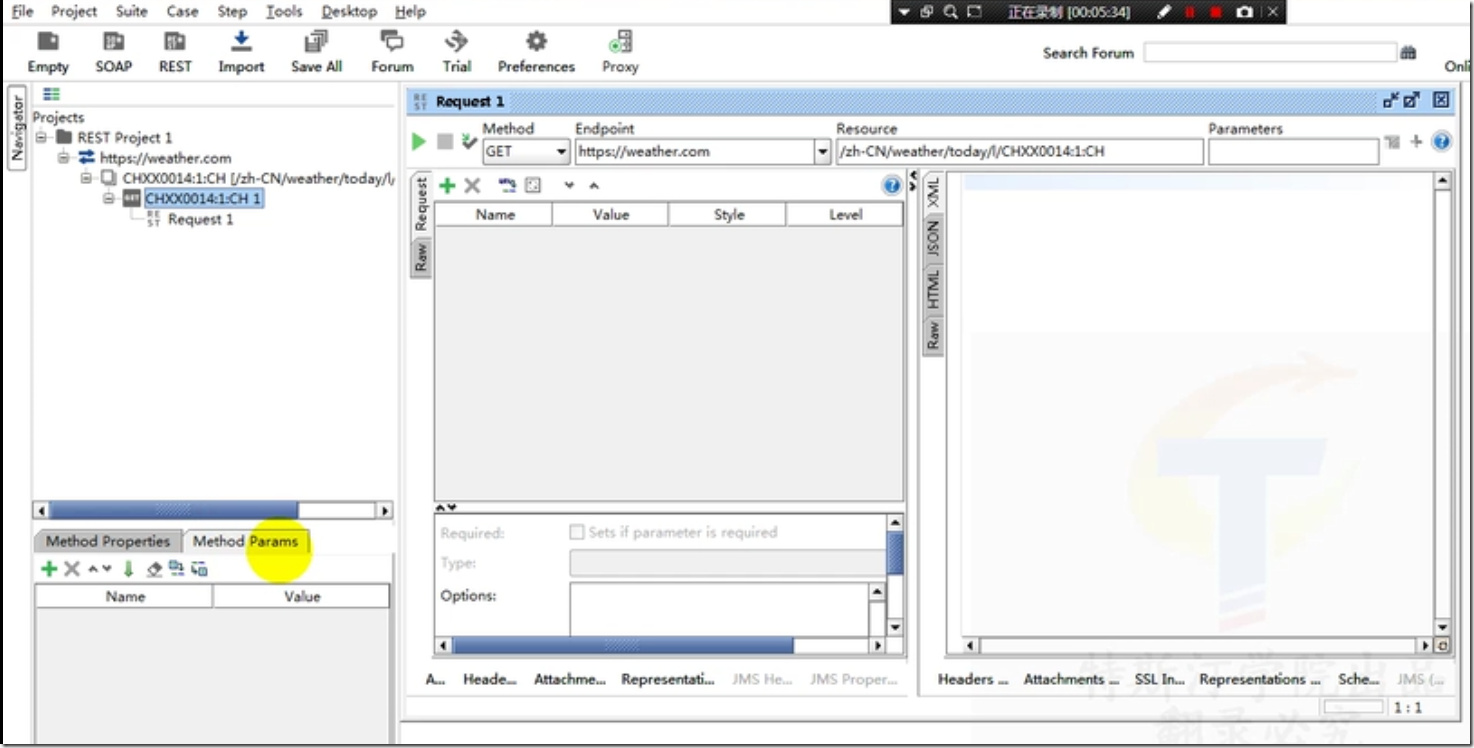Create a new SOAP project
This screenshot has height=748, width=1474.
113,42
